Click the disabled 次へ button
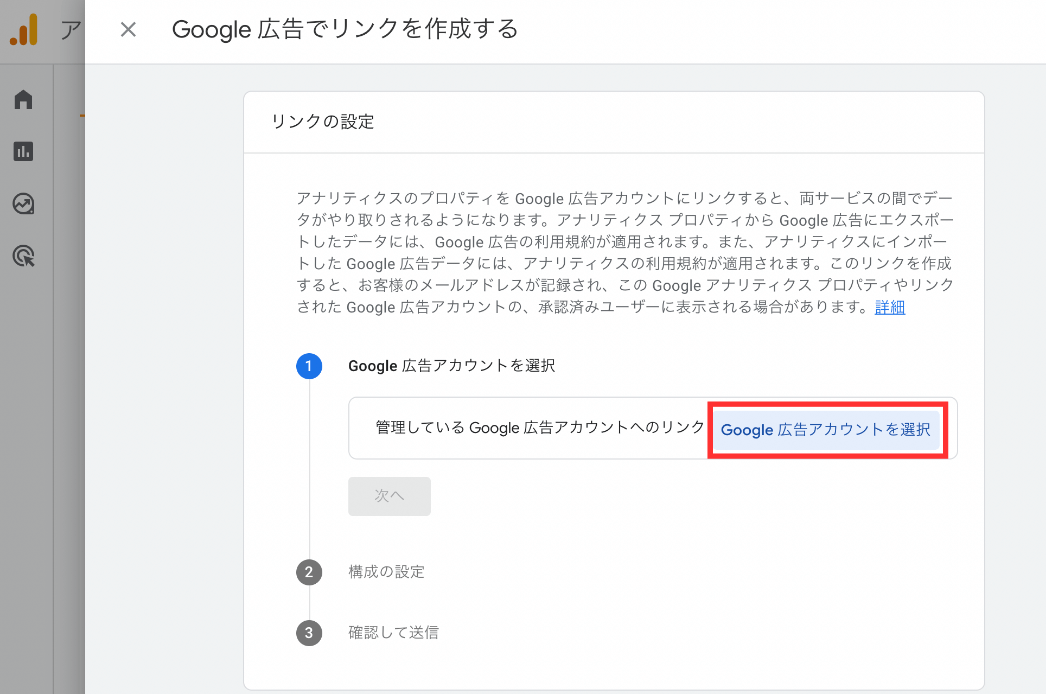Screen dimensions: 1046x694 pos(389,496)
